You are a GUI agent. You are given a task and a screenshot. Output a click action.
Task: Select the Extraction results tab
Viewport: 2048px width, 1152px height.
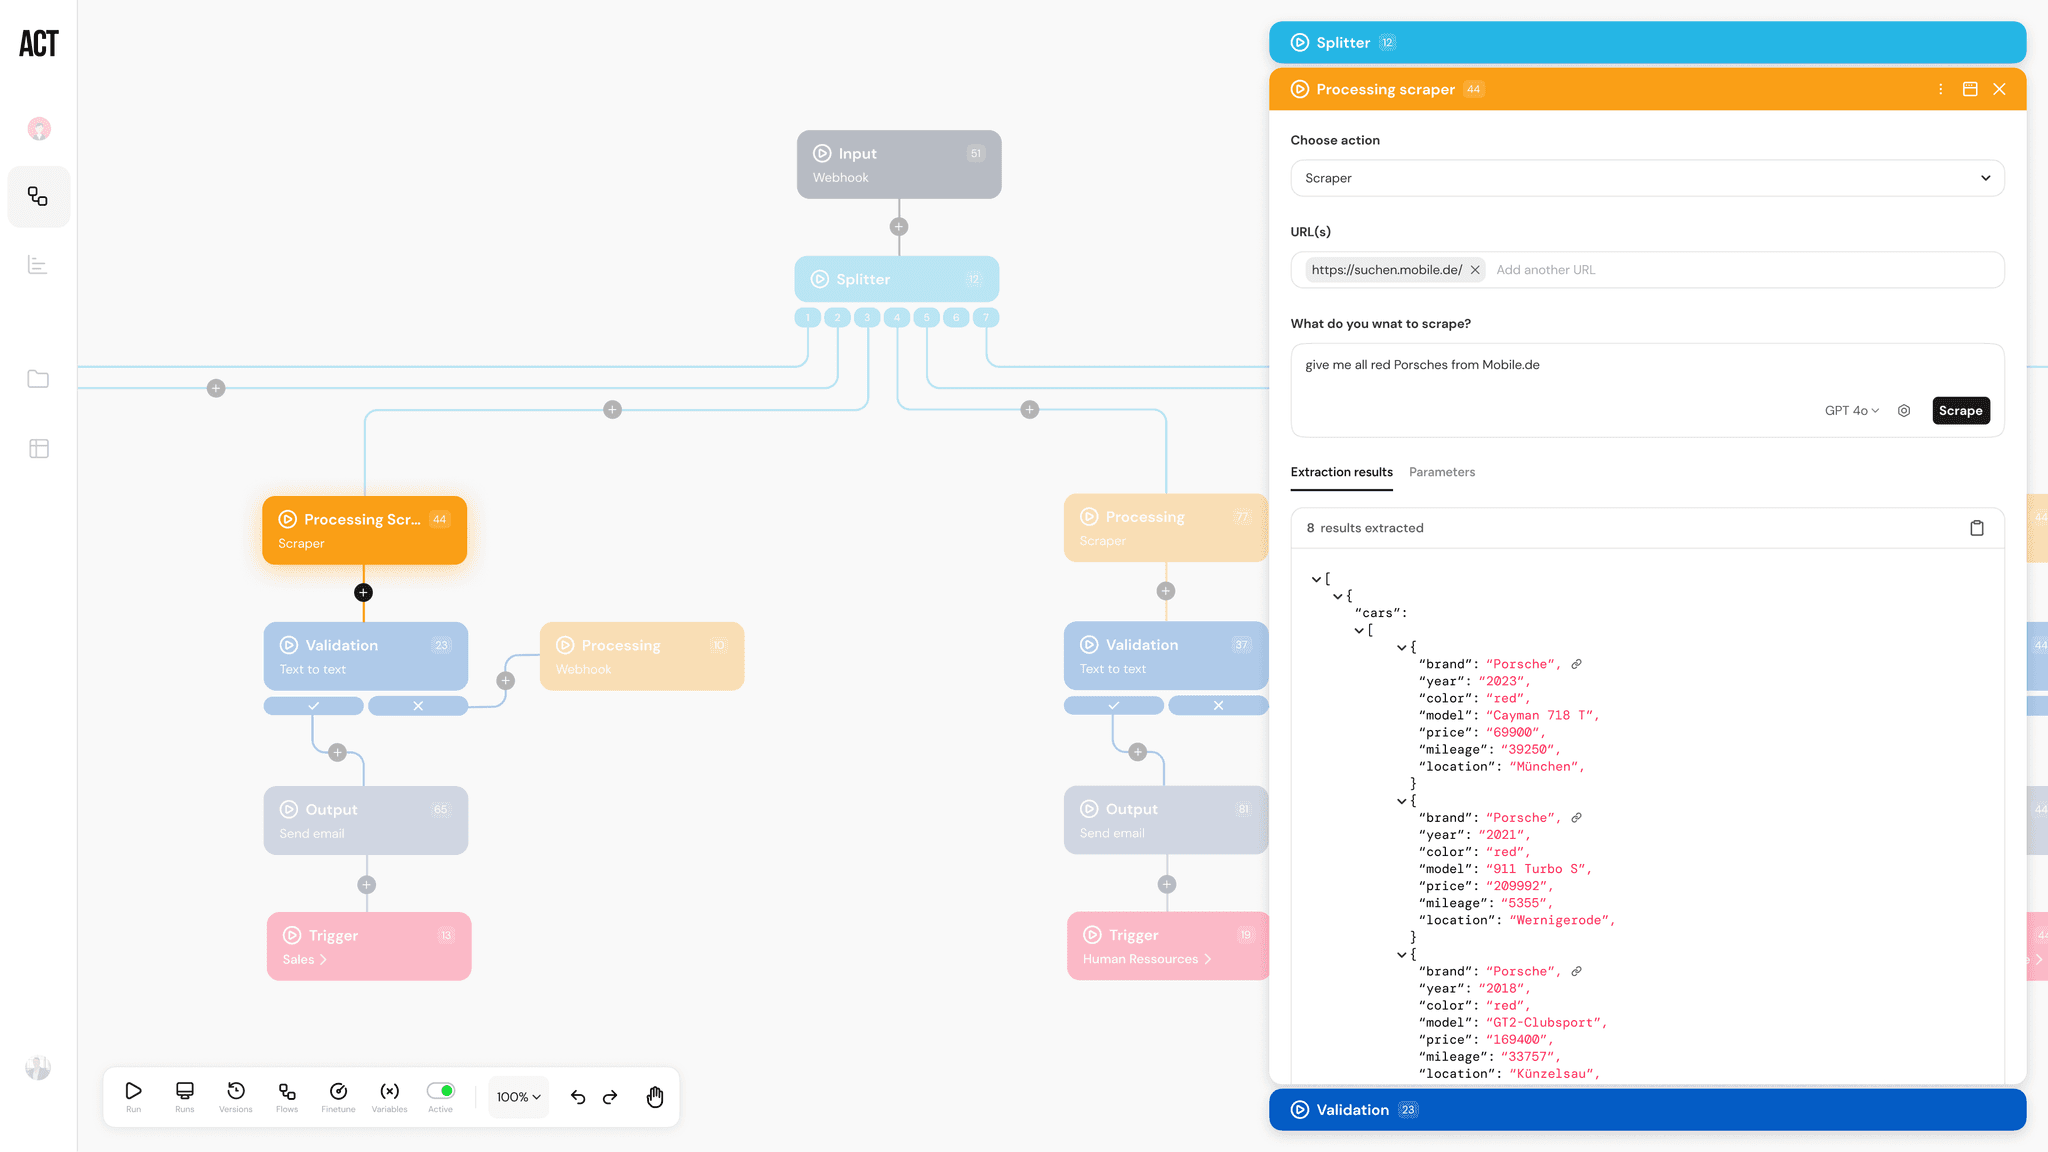pyautogui.click(x=1341, y=472)
